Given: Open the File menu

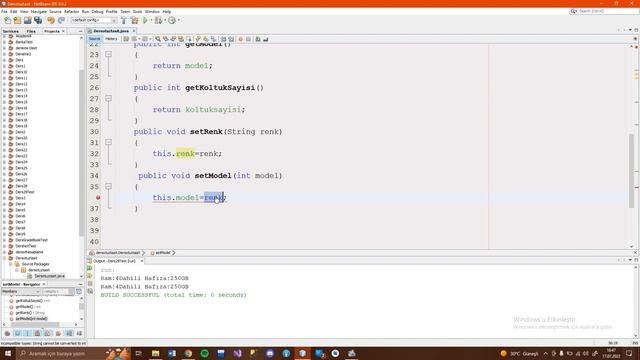Looking at the screenshot, I should (x=4, y=12).
